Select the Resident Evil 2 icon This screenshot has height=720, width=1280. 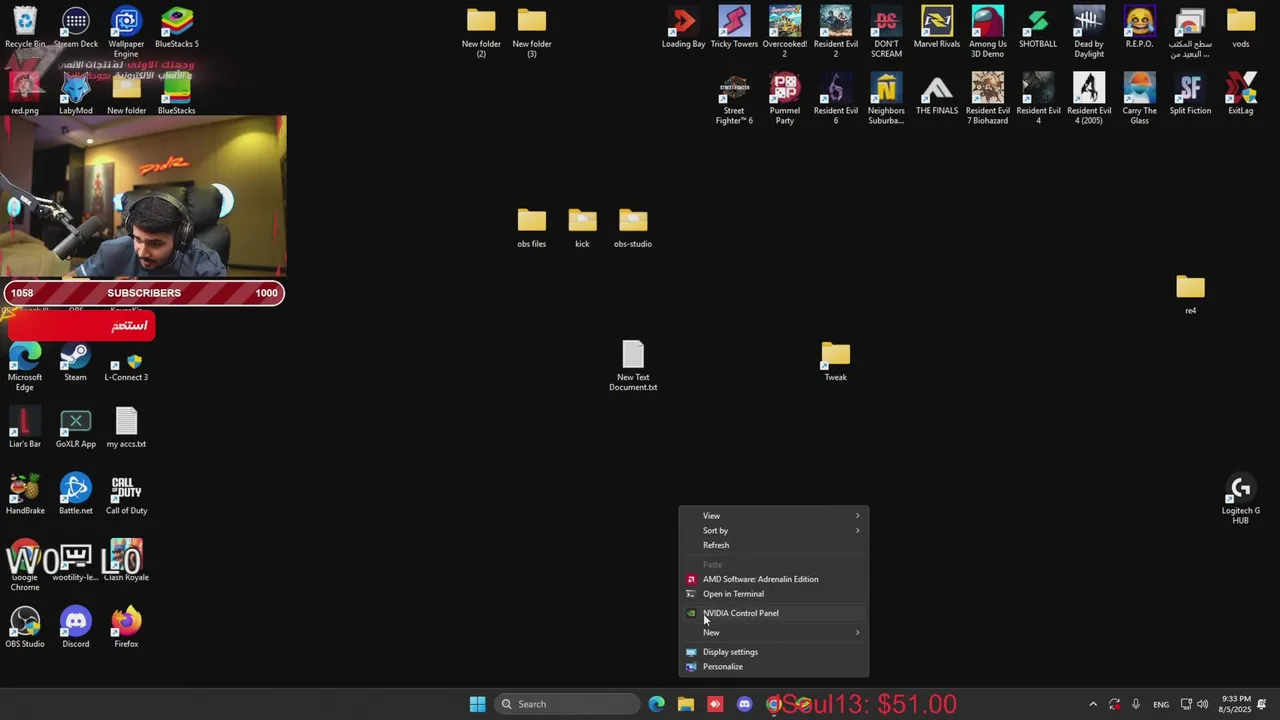(x=836, y=32)
